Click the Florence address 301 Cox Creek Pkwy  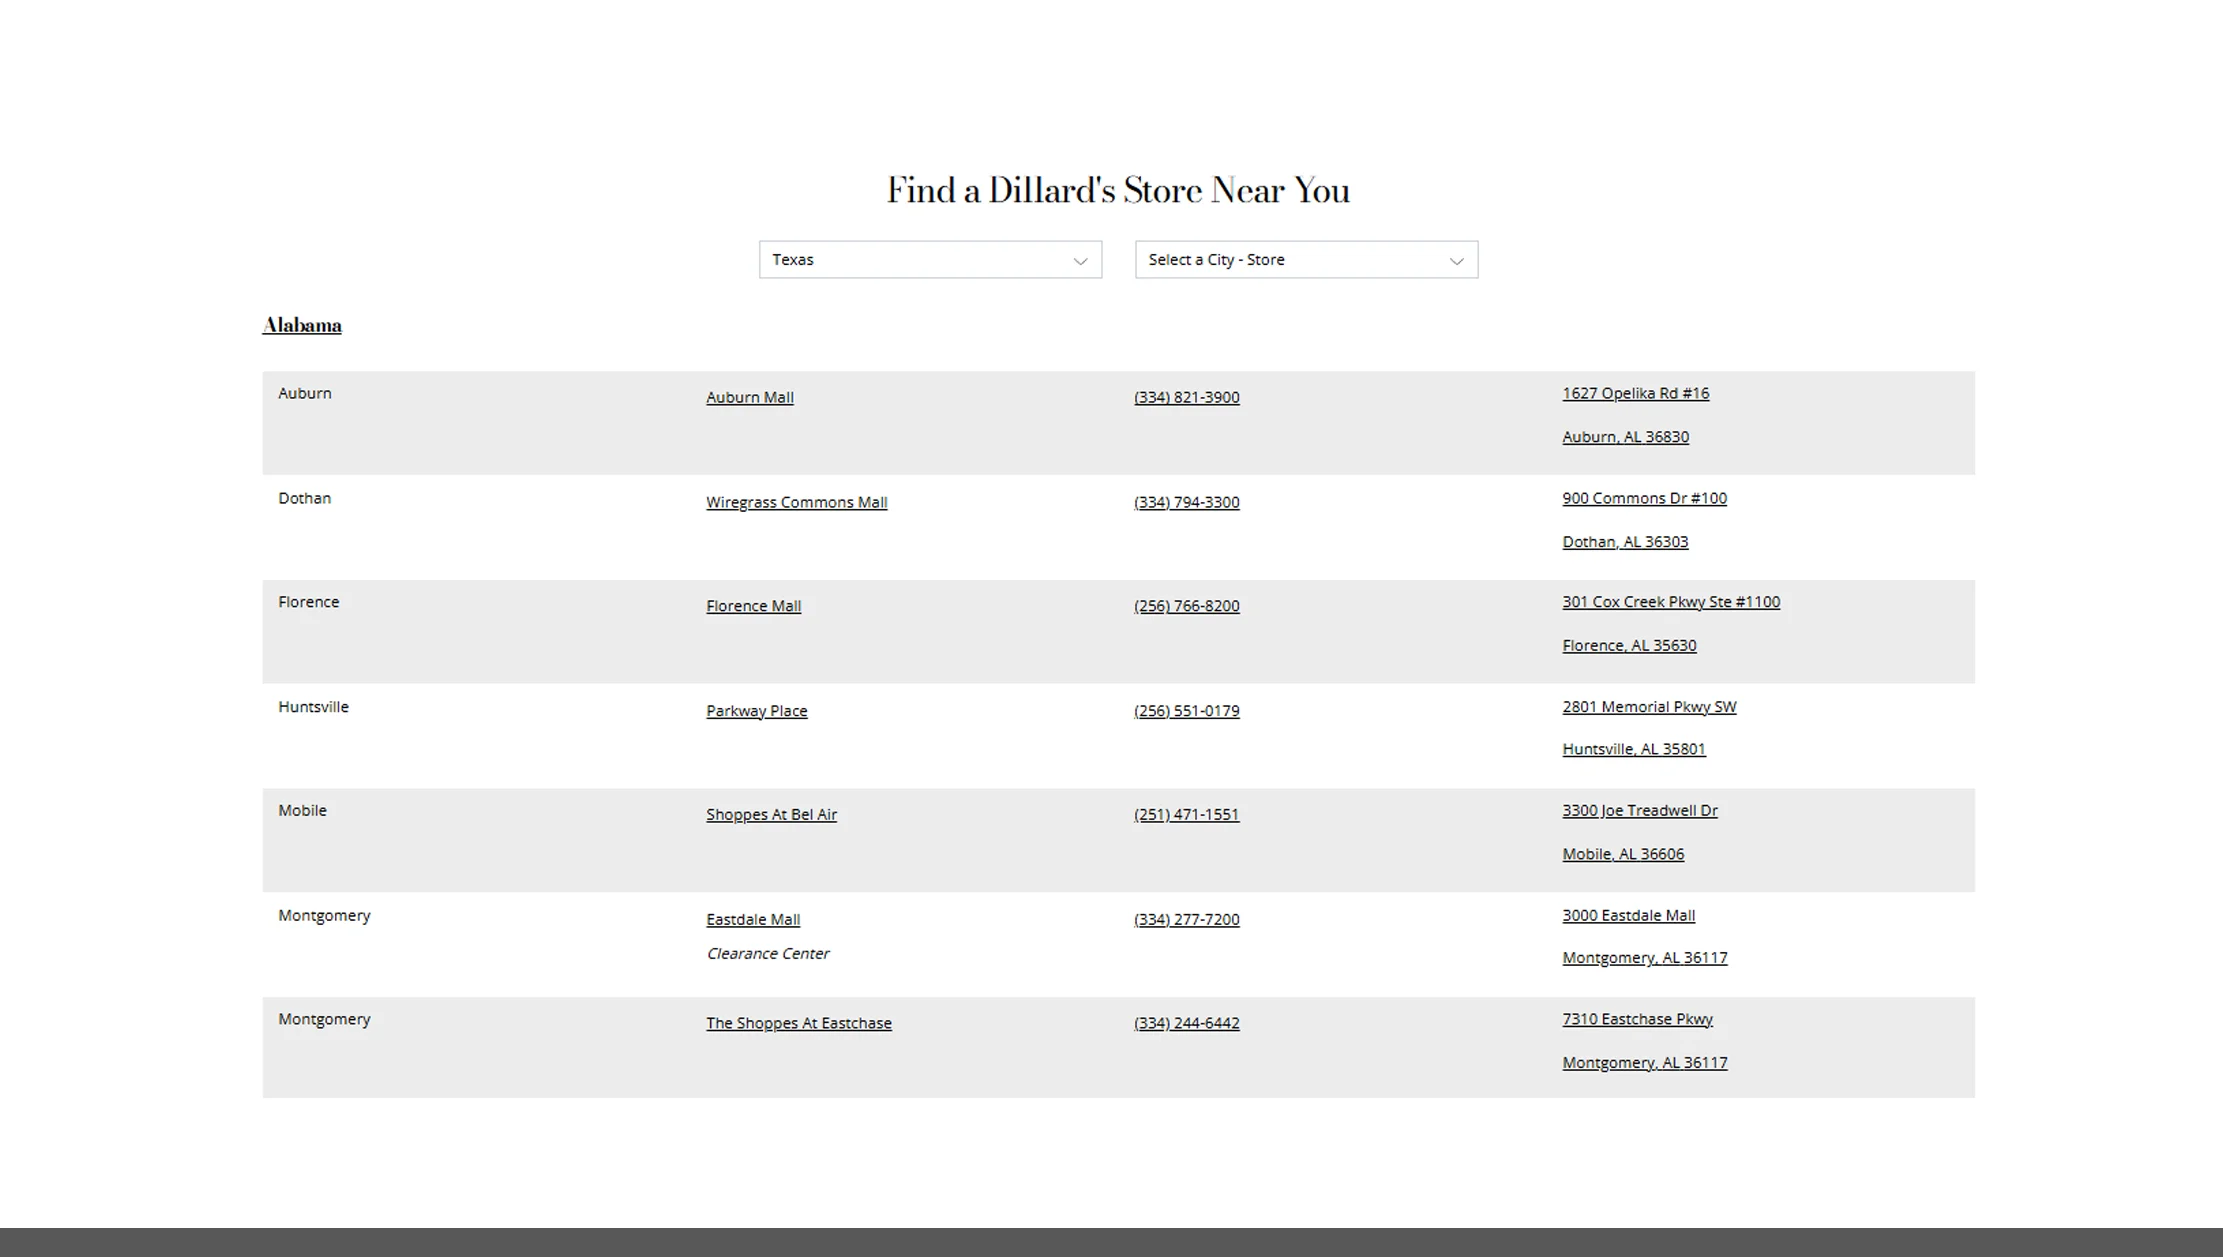click(1670, 601)
